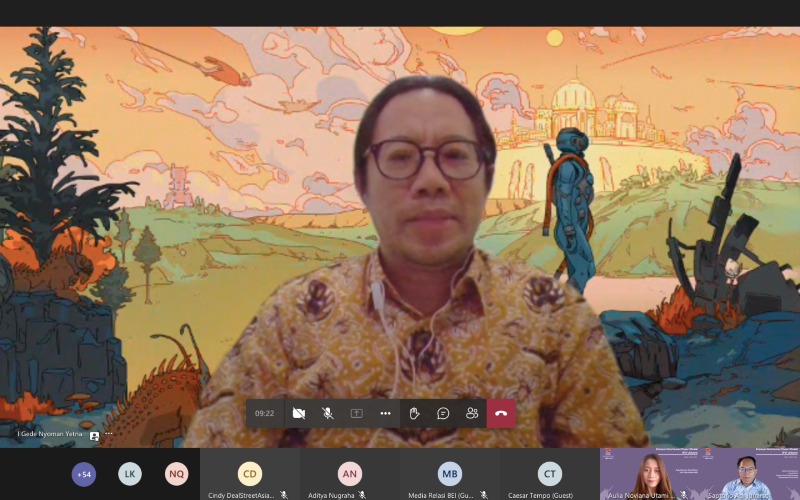Select the LK participant avatar

click(x=130, y=474)
